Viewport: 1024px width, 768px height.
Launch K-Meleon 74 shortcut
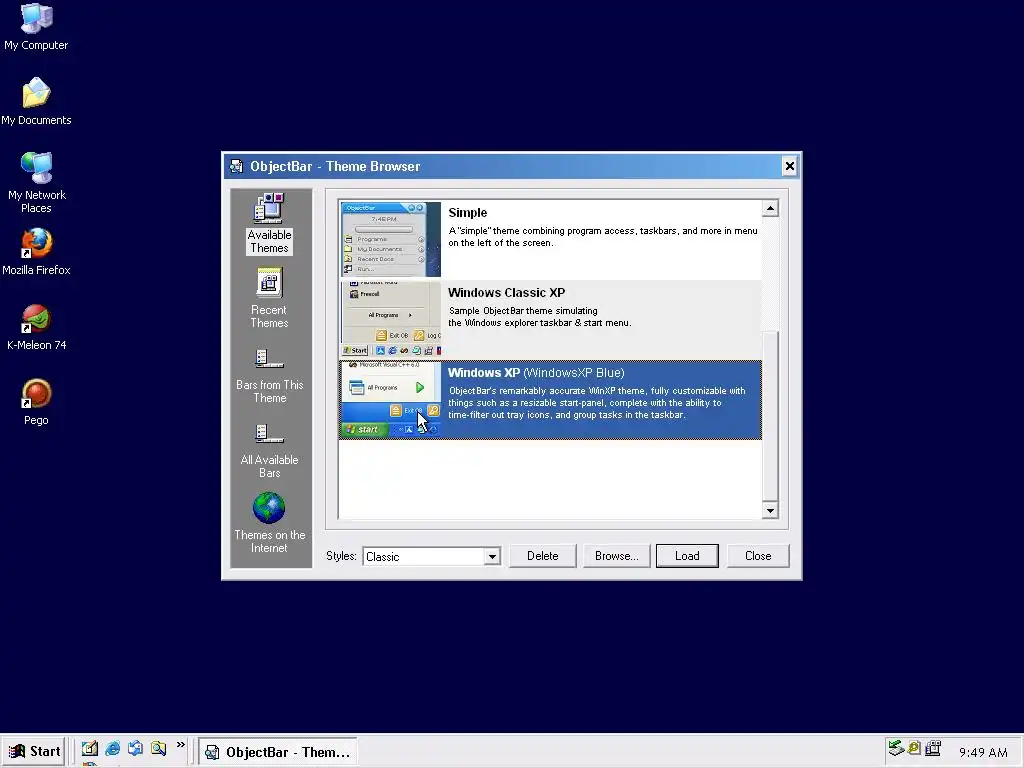(36, 327)
